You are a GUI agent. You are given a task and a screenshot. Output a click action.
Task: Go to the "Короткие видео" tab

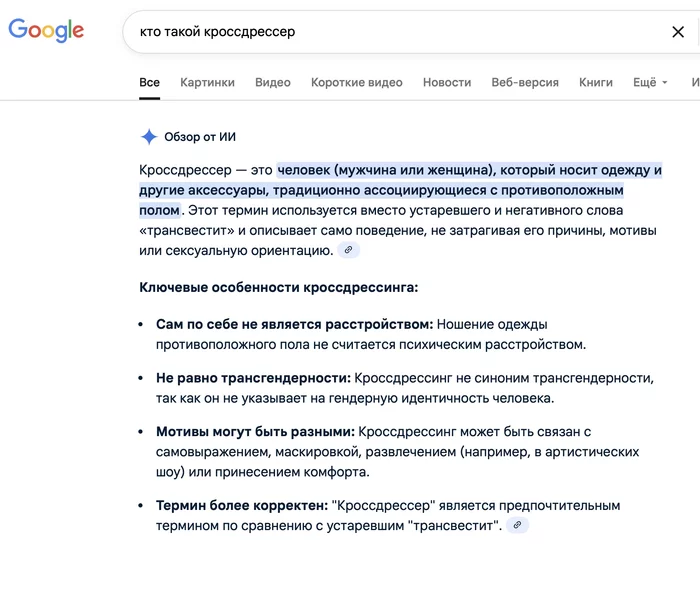coord(357,83)
